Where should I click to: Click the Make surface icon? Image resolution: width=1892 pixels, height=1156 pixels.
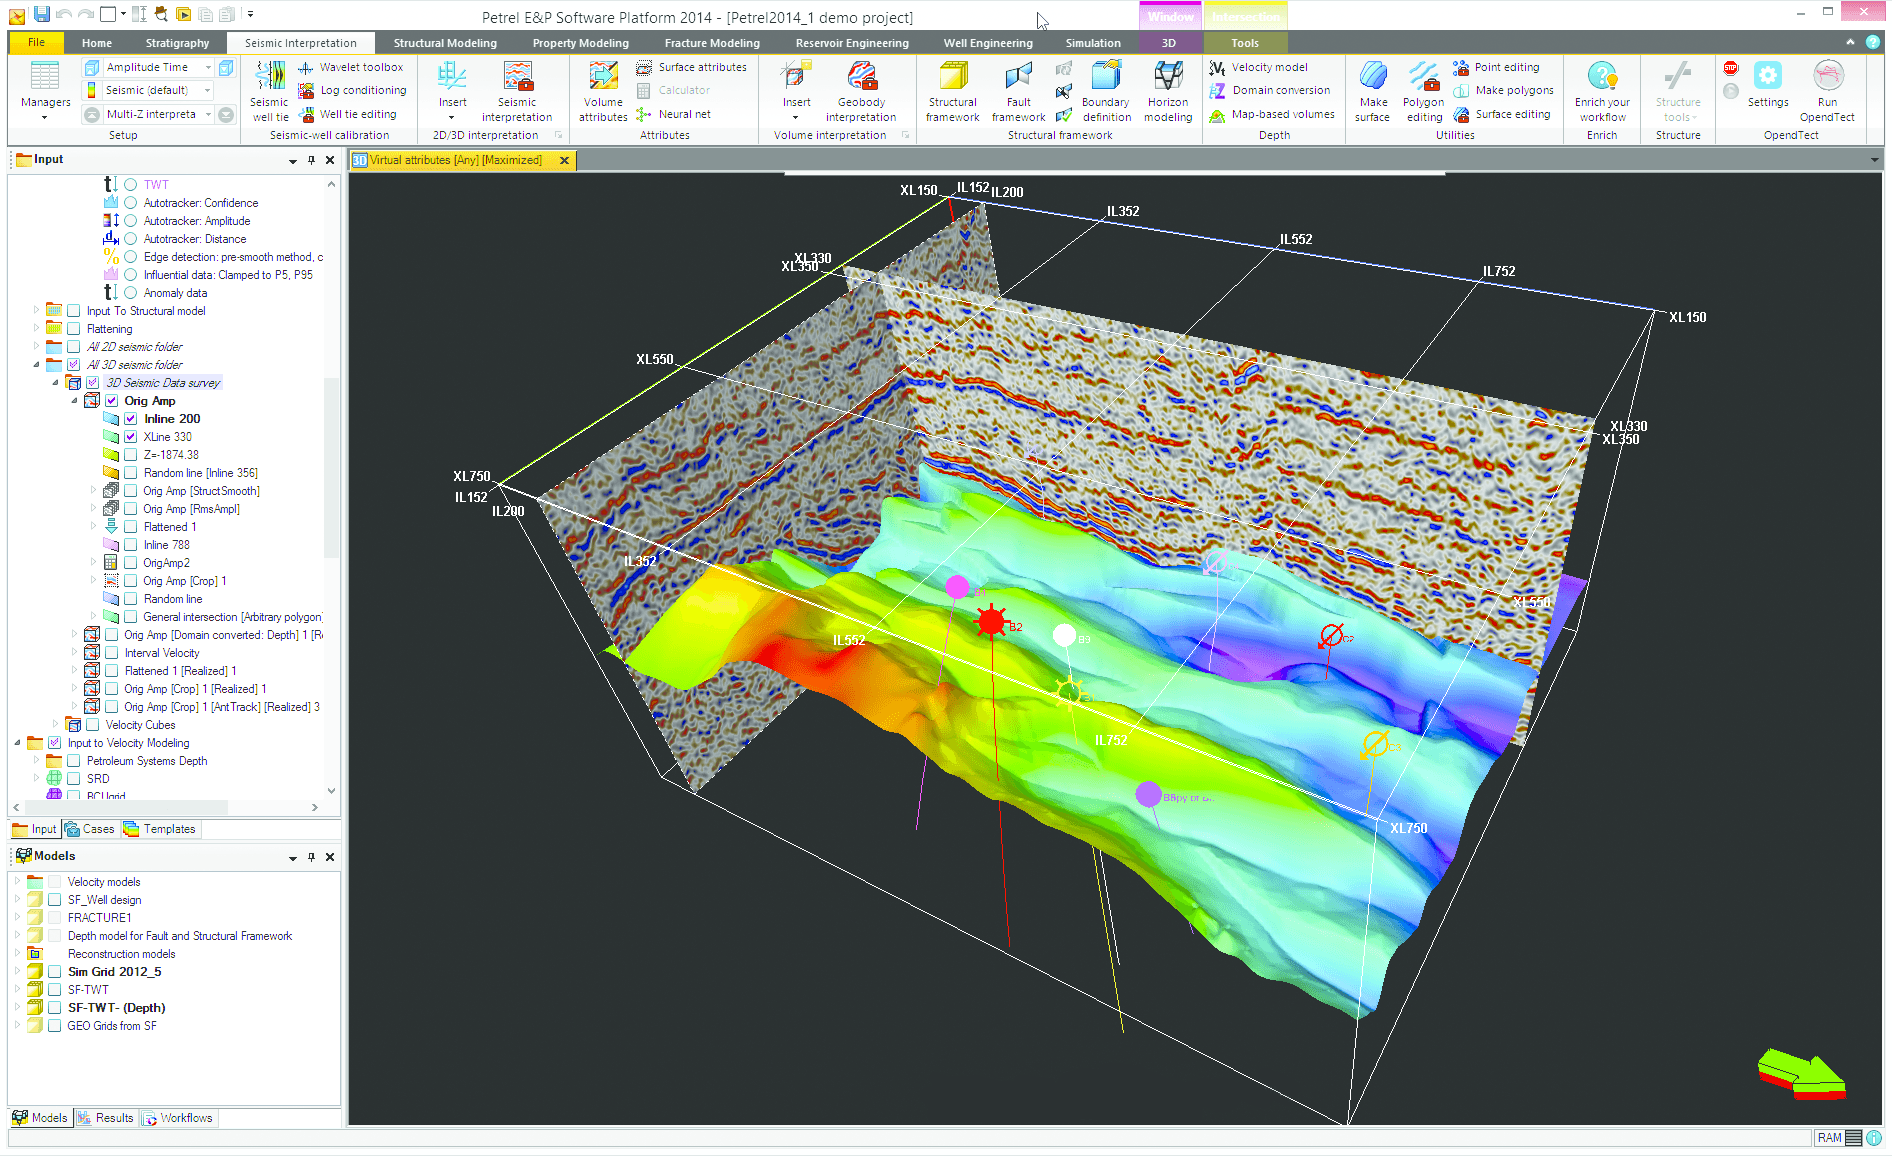tap(1373, 91)
